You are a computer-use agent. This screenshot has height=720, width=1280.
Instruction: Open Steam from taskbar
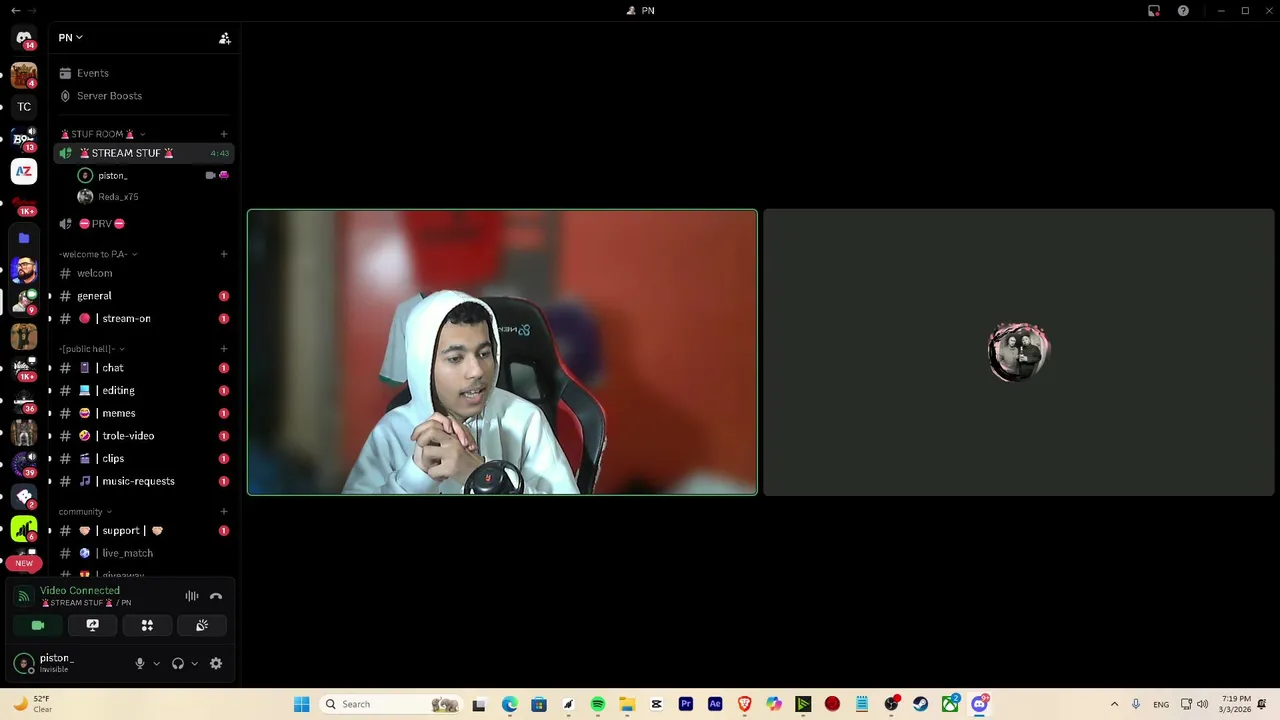921,705
